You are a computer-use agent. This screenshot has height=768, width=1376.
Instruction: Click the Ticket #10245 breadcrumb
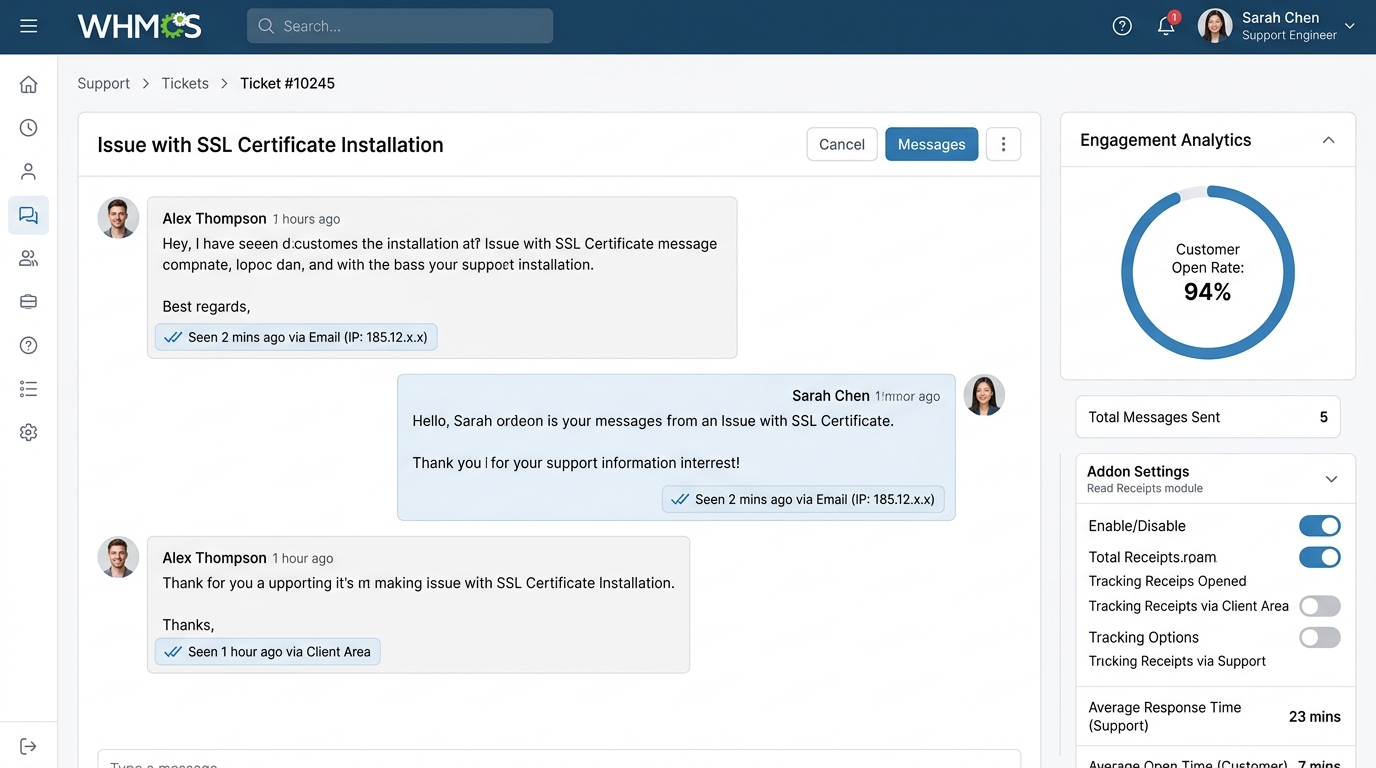287,83
